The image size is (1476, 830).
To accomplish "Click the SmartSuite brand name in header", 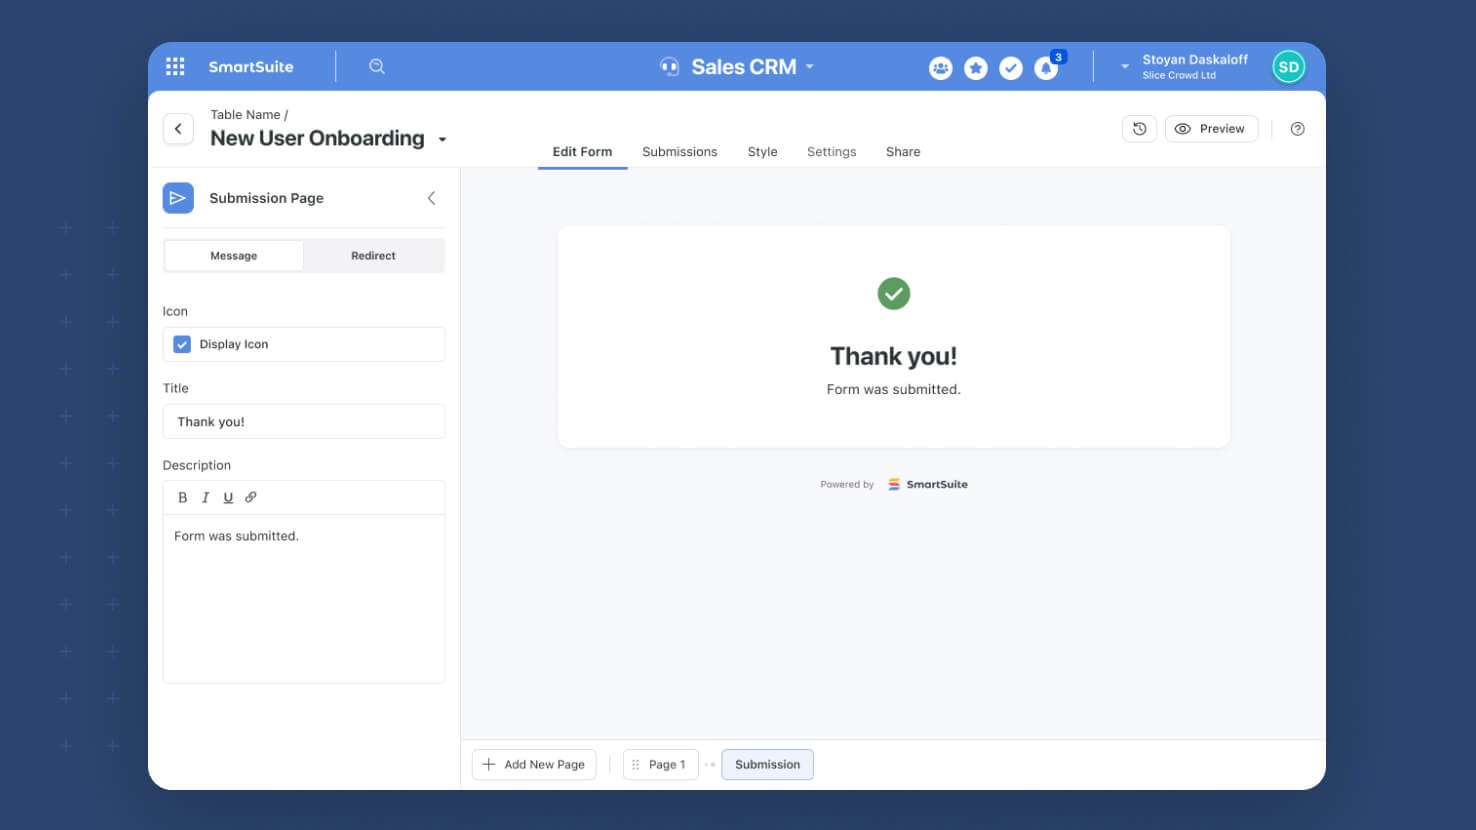I will 251,67.
